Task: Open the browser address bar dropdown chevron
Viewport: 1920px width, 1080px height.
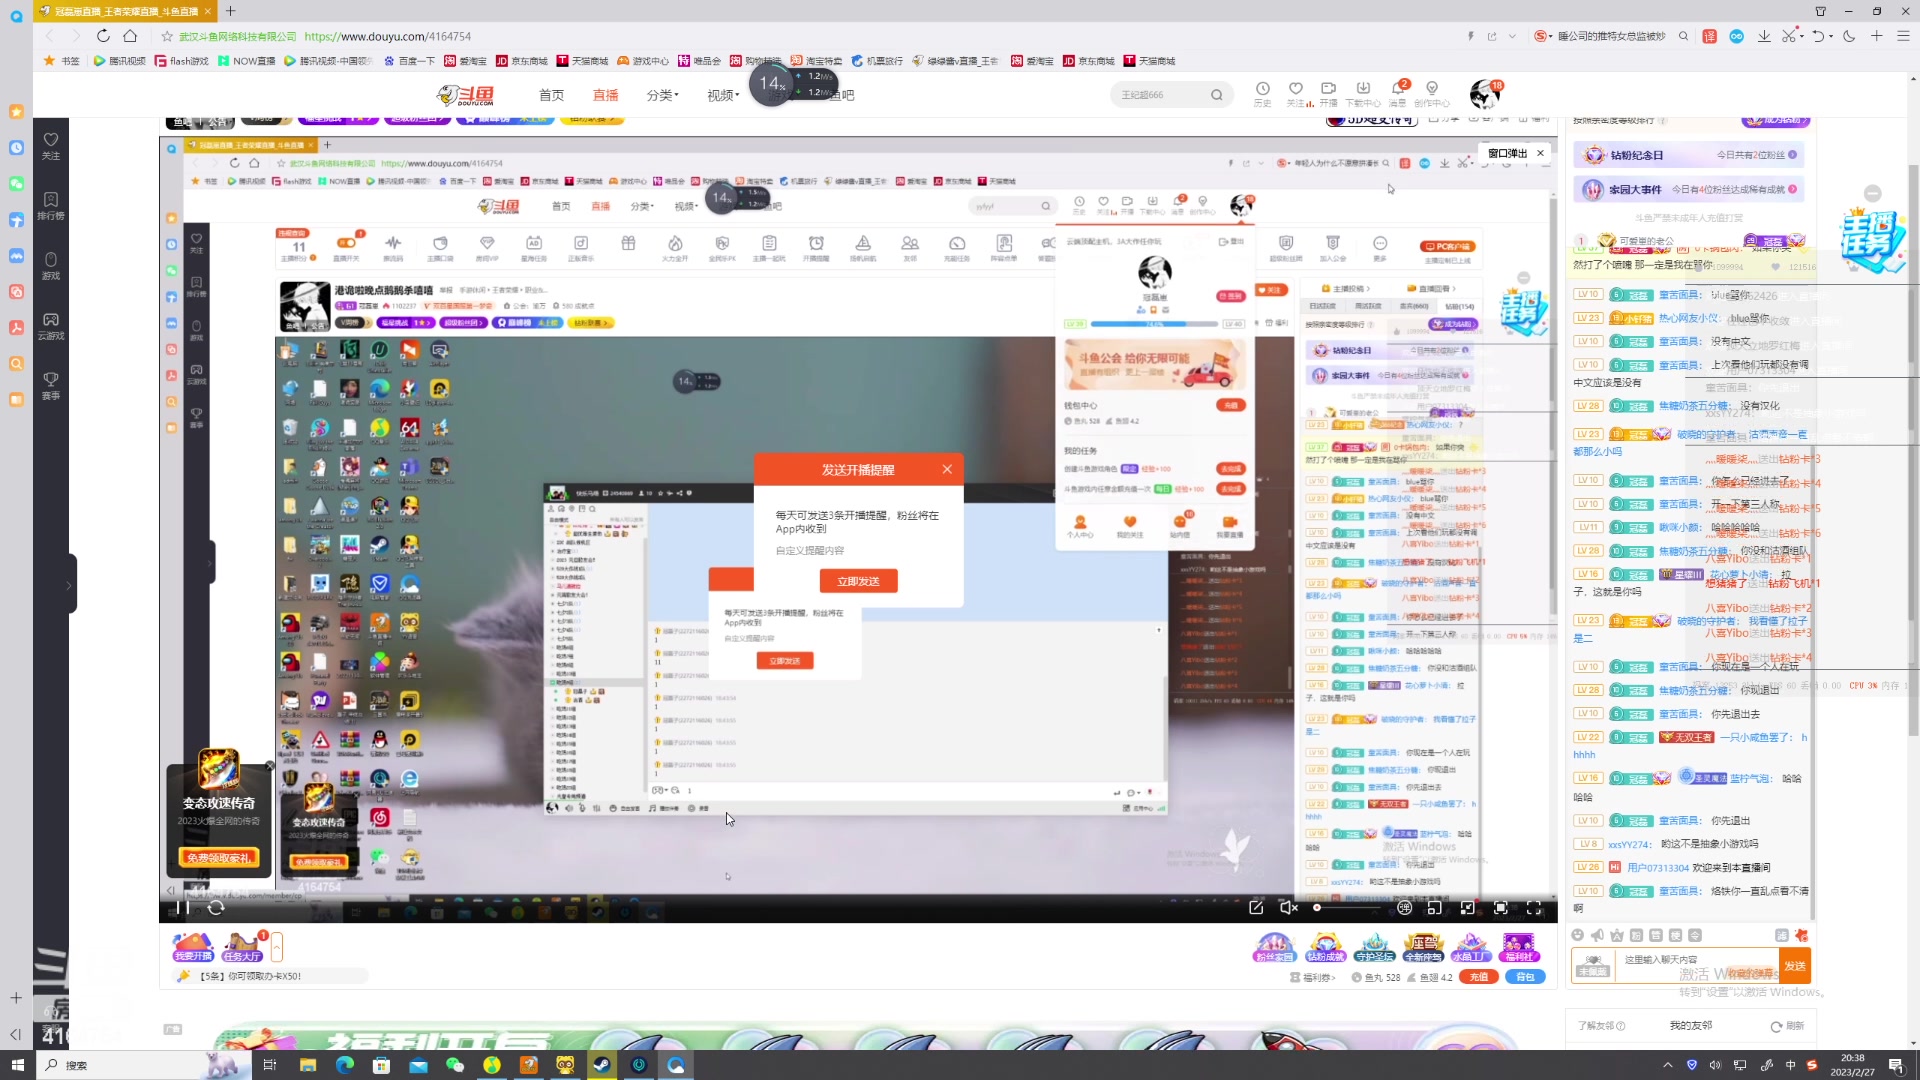Action: tap(1512, 36)
